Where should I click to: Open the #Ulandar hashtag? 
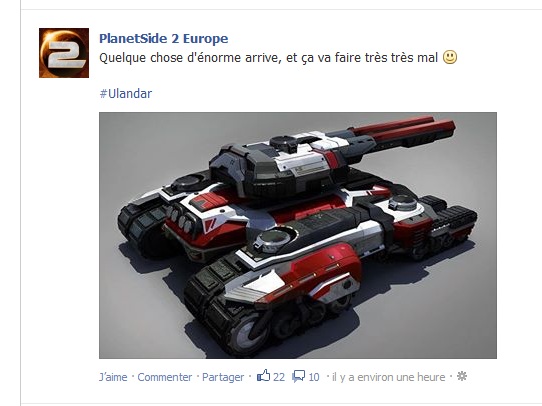tap(126, 94)
